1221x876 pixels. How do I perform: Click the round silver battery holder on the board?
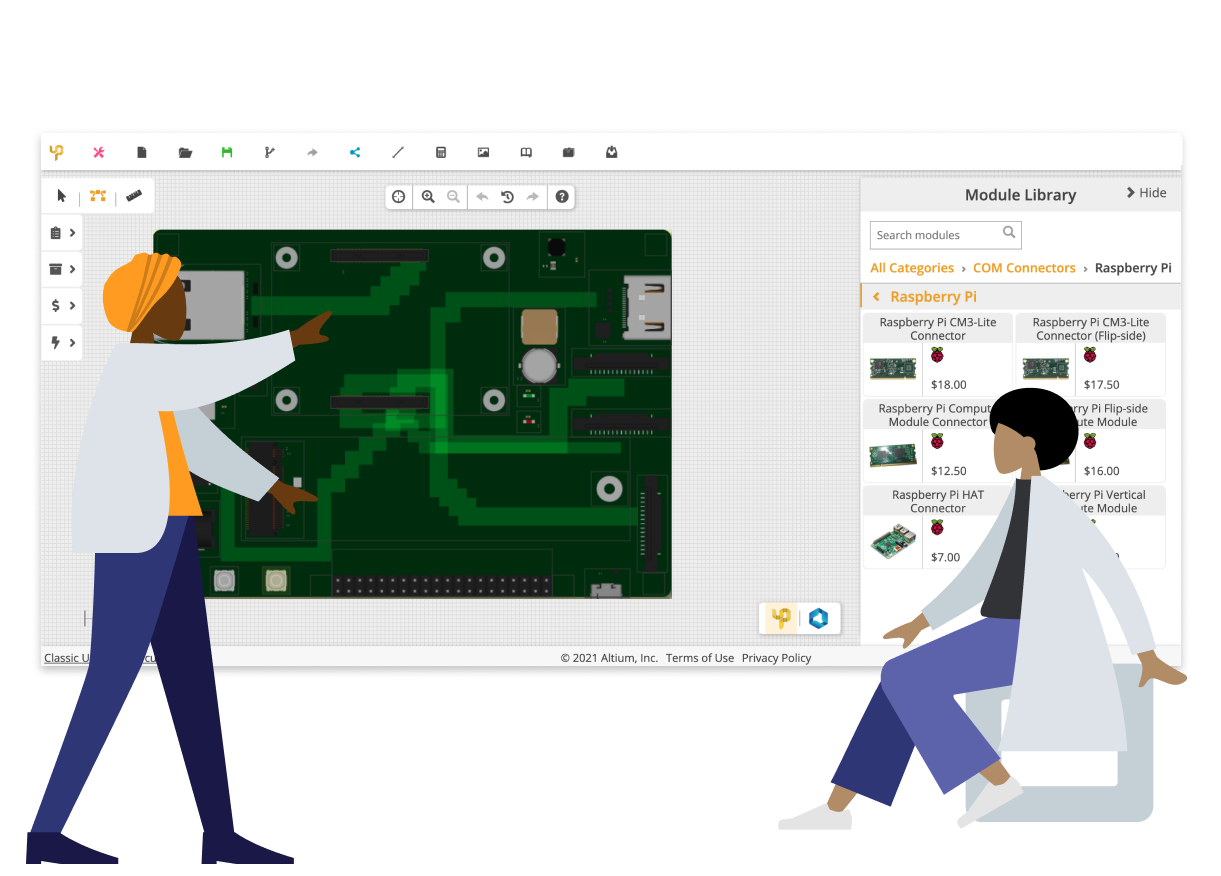pyautogui.click(x=539, y=365)
